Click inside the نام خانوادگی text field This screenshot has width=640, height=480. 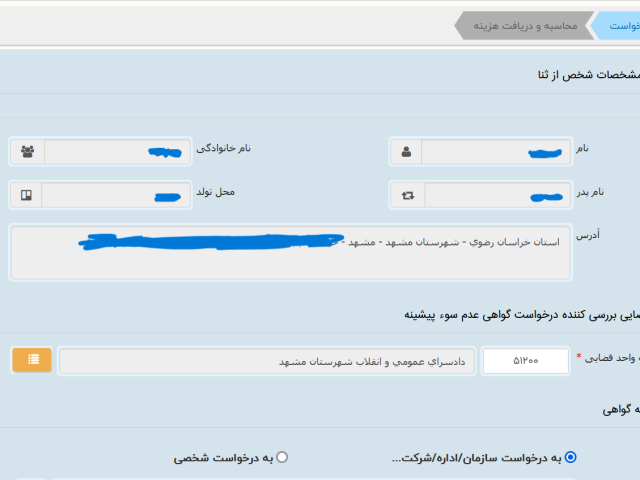point(117,151)
